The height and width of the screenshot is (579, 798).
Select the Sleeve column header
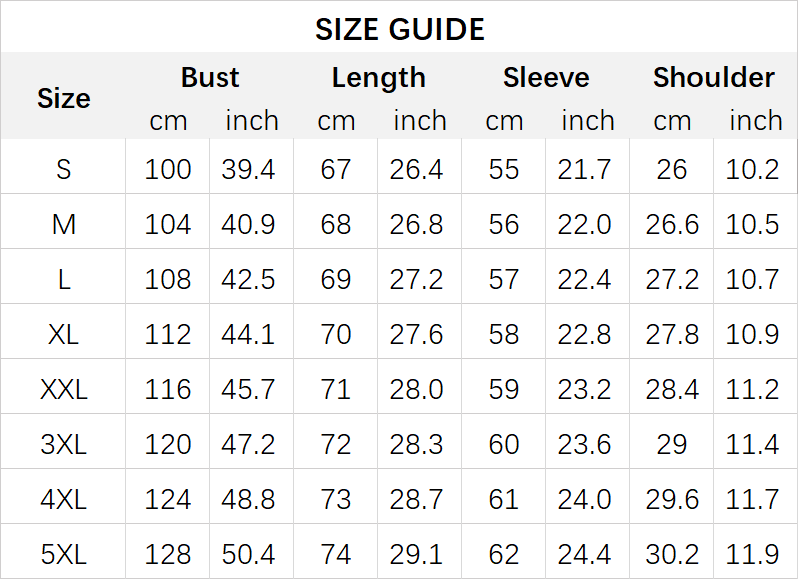pyautogui.click(x=546, y=78)
